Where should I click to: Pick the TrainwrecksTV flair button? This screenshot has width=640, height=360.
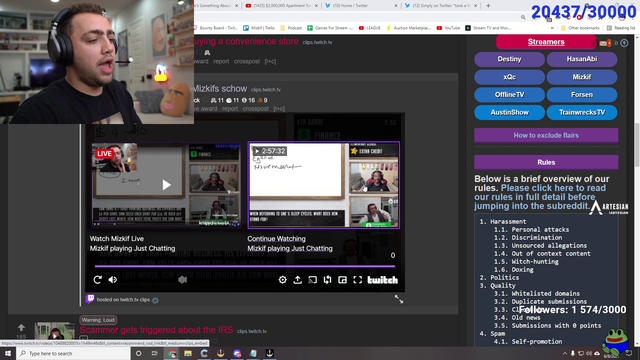click(582, 112)
